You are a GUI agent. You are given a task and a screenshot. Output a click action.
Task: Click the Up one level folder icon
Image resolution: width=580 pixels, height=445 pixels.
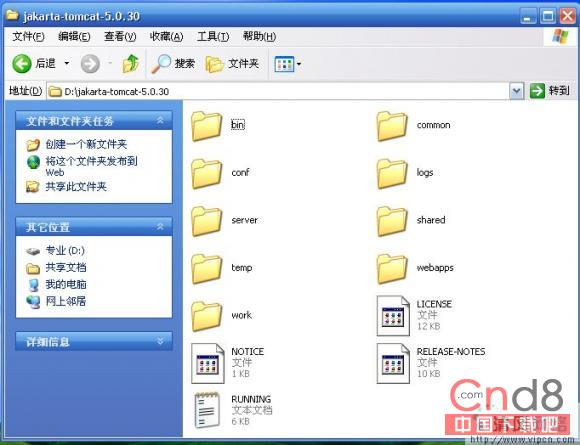130,64
